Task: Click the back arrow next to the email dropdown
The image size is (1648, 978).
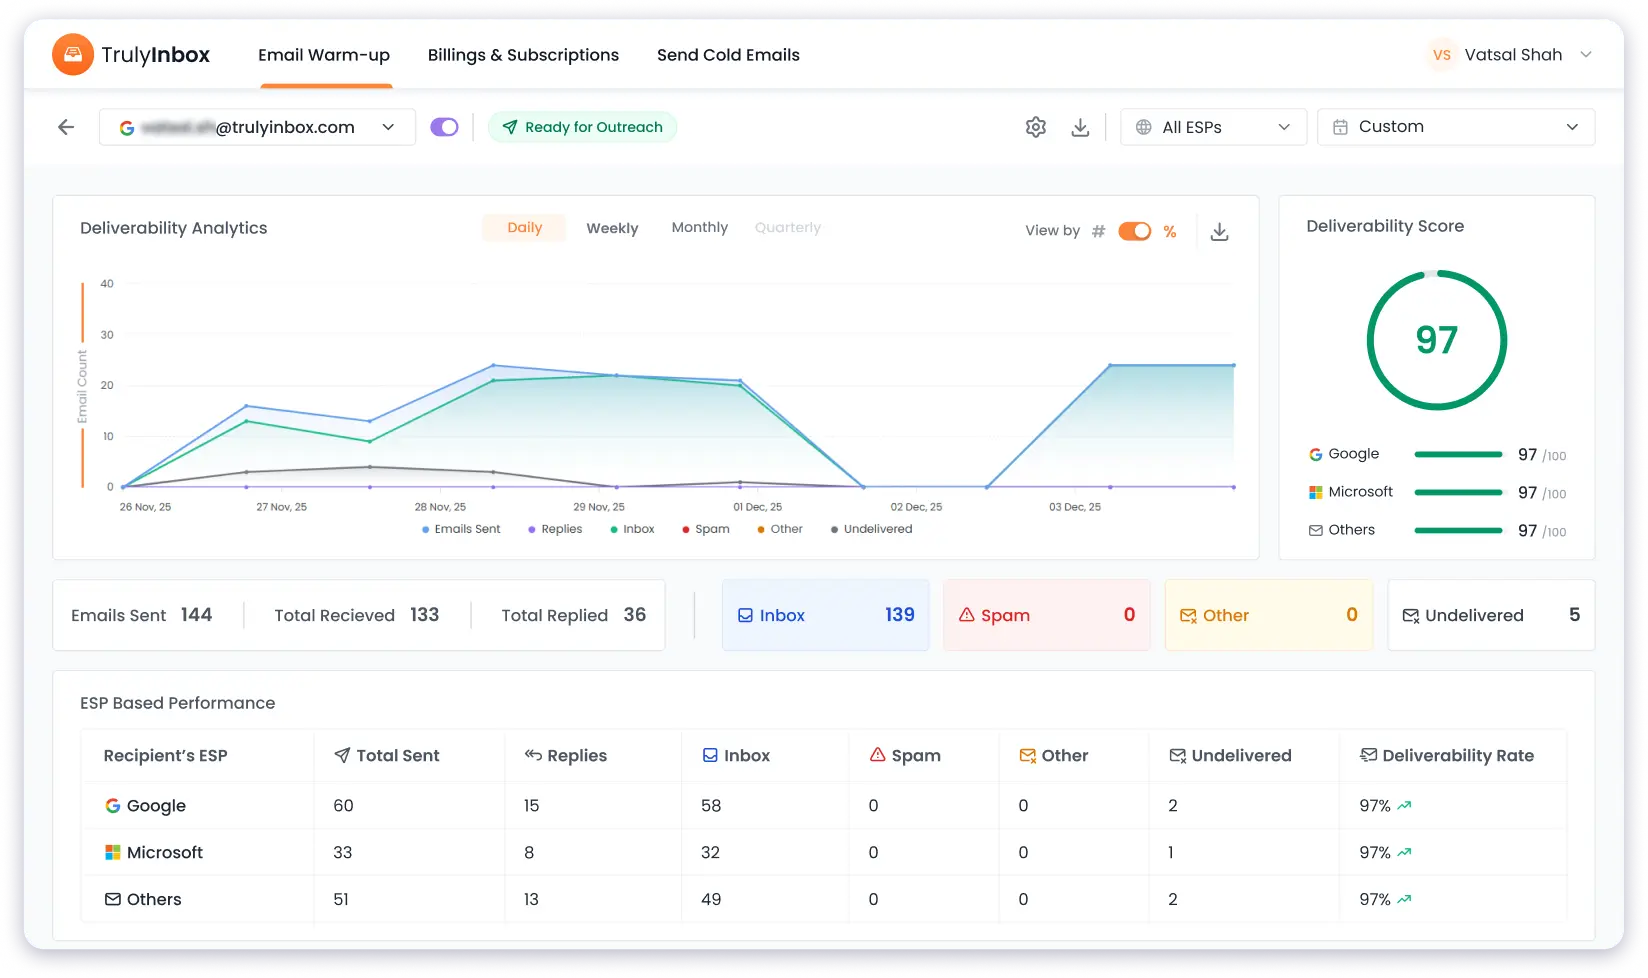Action: pyautogui.click(x=64, y=127)
